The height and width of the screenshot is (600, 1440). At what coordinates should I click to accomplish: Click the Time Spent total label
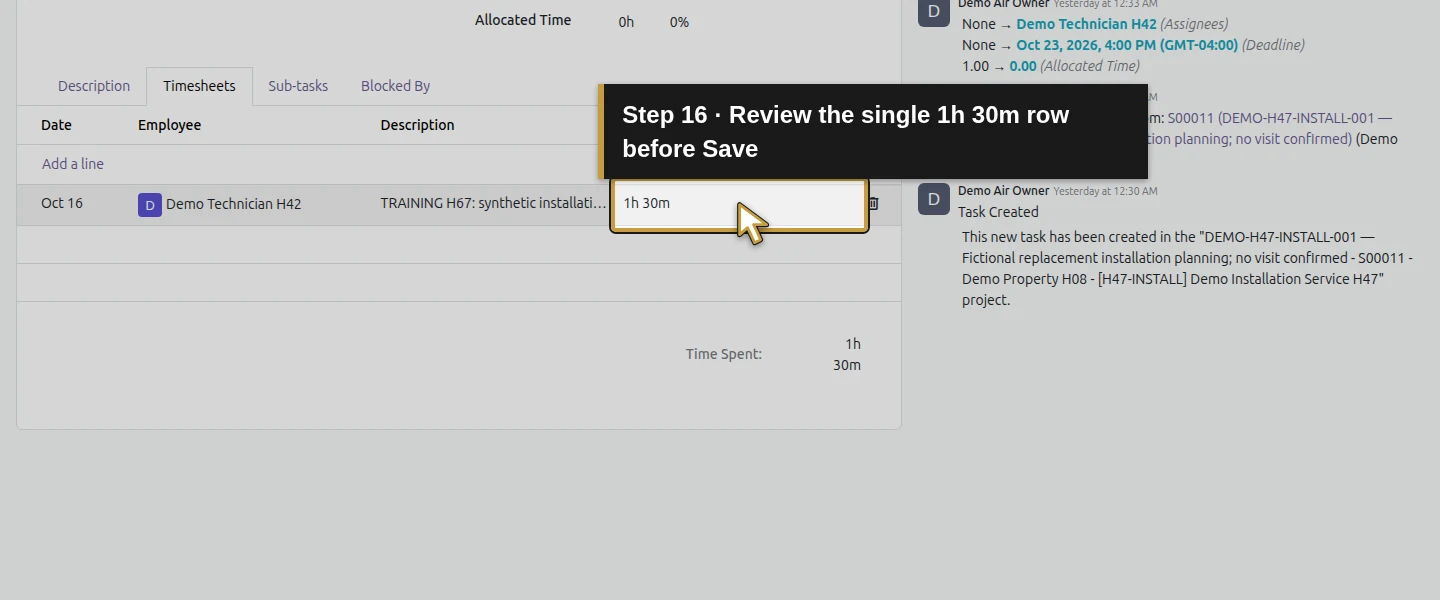pos(724,354)
